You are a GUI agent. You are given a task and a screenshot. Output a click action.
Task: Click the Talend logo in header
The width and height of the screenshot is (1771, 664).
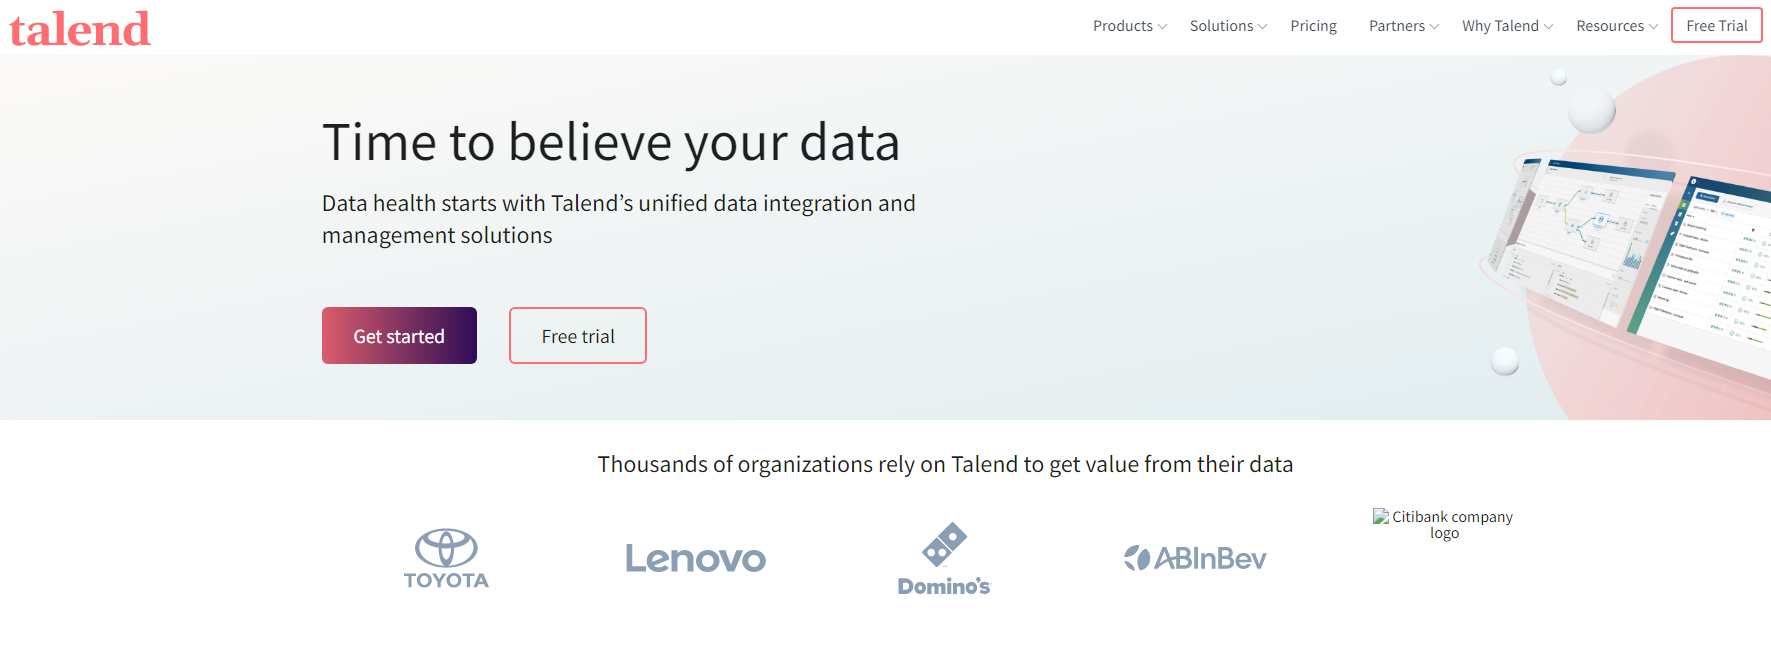tap(80, 29)
